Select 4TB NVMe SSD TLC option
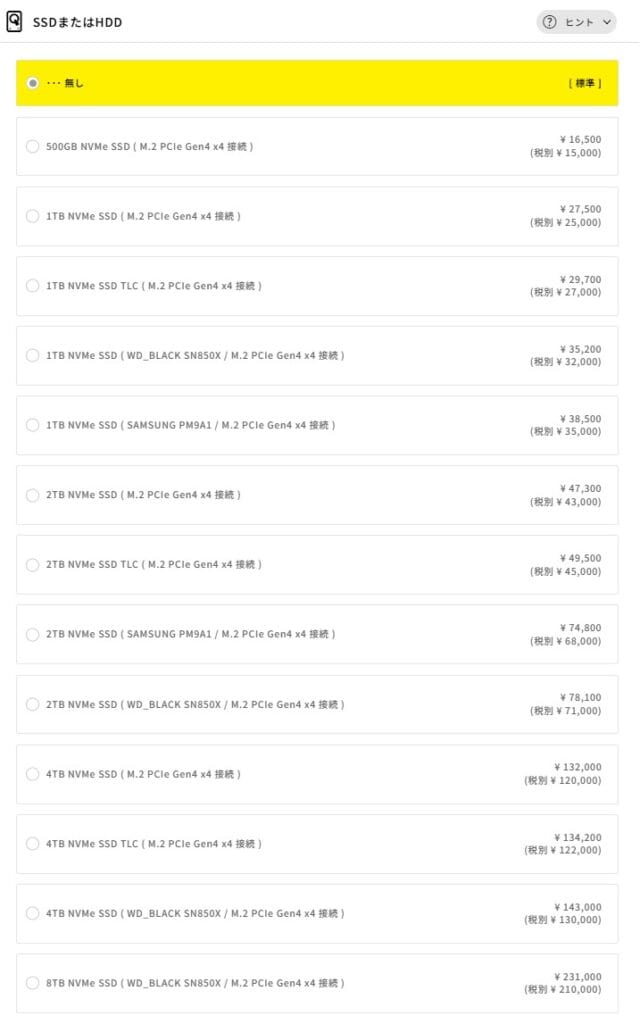The width and height of the screenshot is (640, 1024). [x=33, y=843]
